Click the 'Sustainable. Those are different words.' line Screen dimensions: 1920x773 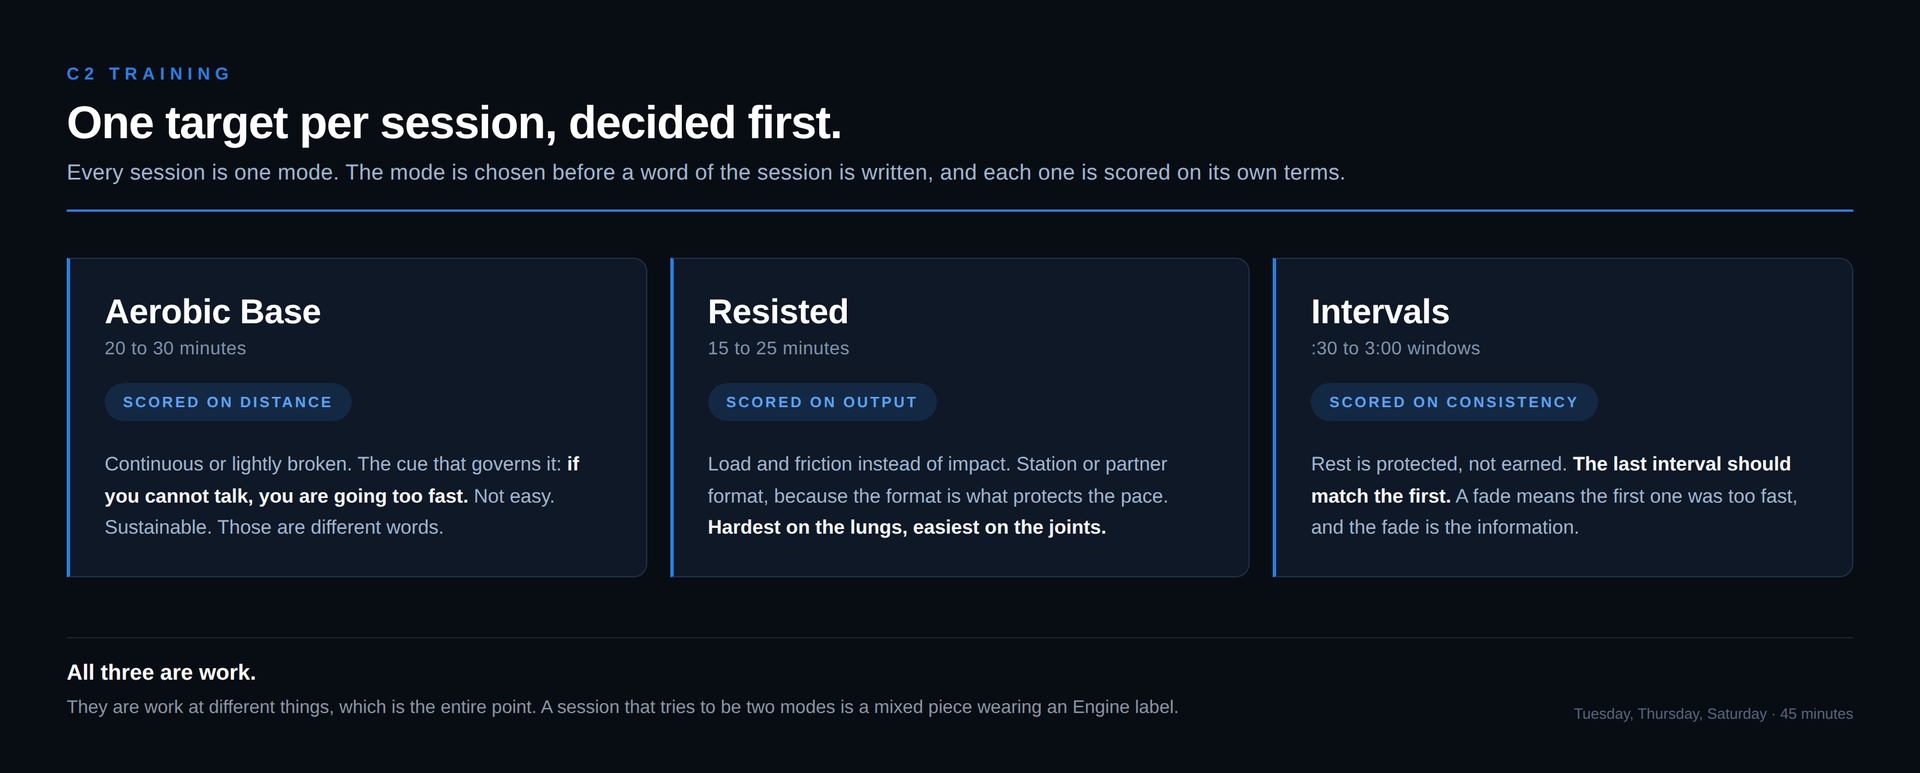click(274, 527)
